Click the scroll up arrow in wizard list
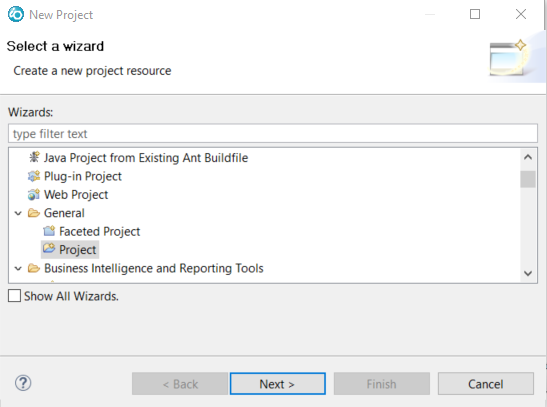Image resolution: width=547 pixels, height=407 pixels. click(528, 157)
